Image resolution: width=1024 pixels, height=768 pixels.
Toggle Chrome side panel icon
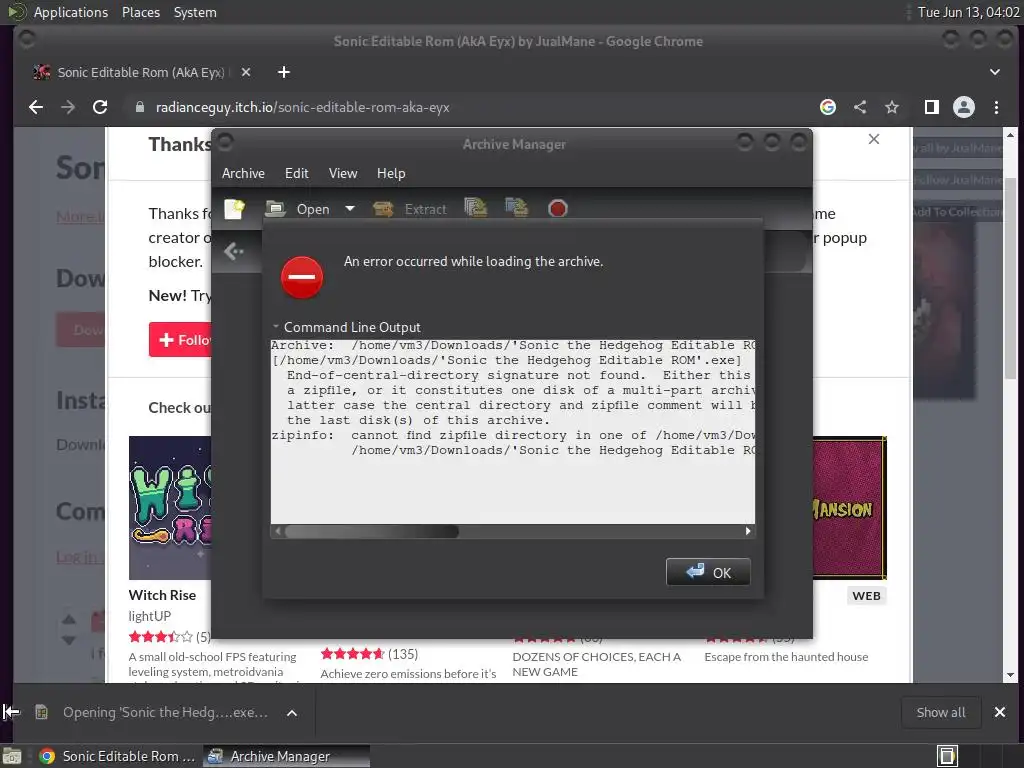(932, 107)
